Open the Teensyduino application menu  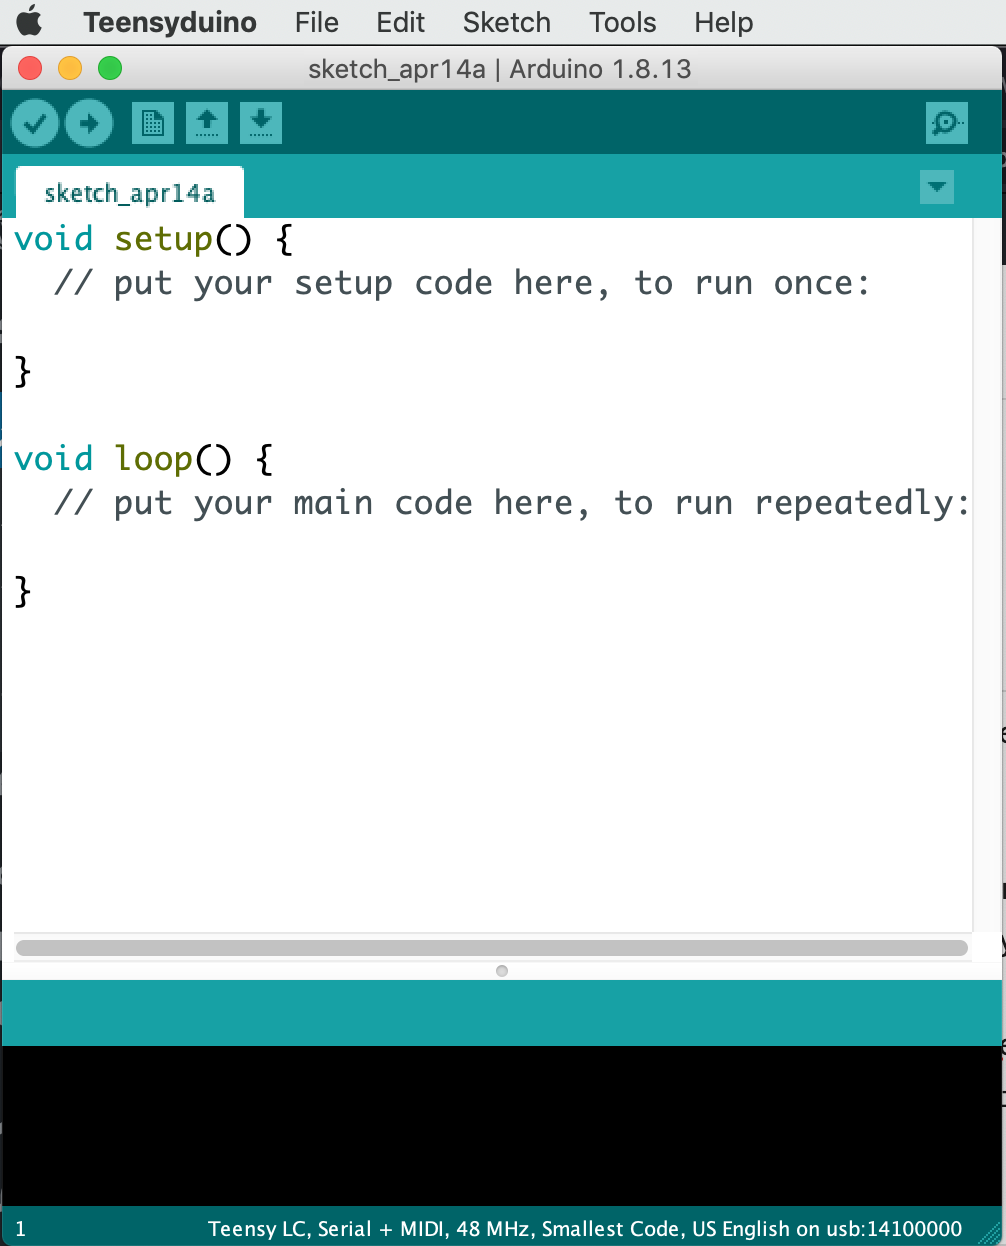click(170, 22)
